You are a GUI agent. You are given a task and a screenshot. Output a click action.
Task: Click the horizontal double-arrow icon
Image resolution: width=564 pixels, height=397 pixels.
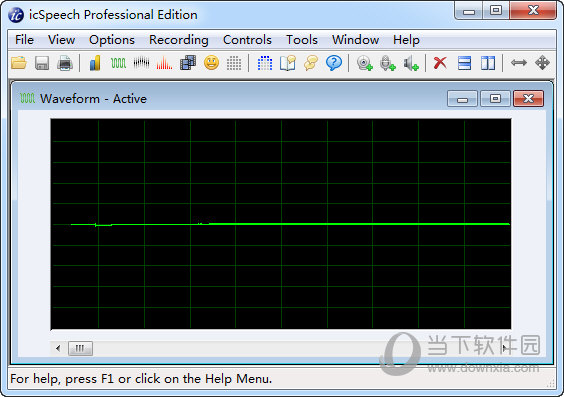point(519,63)
